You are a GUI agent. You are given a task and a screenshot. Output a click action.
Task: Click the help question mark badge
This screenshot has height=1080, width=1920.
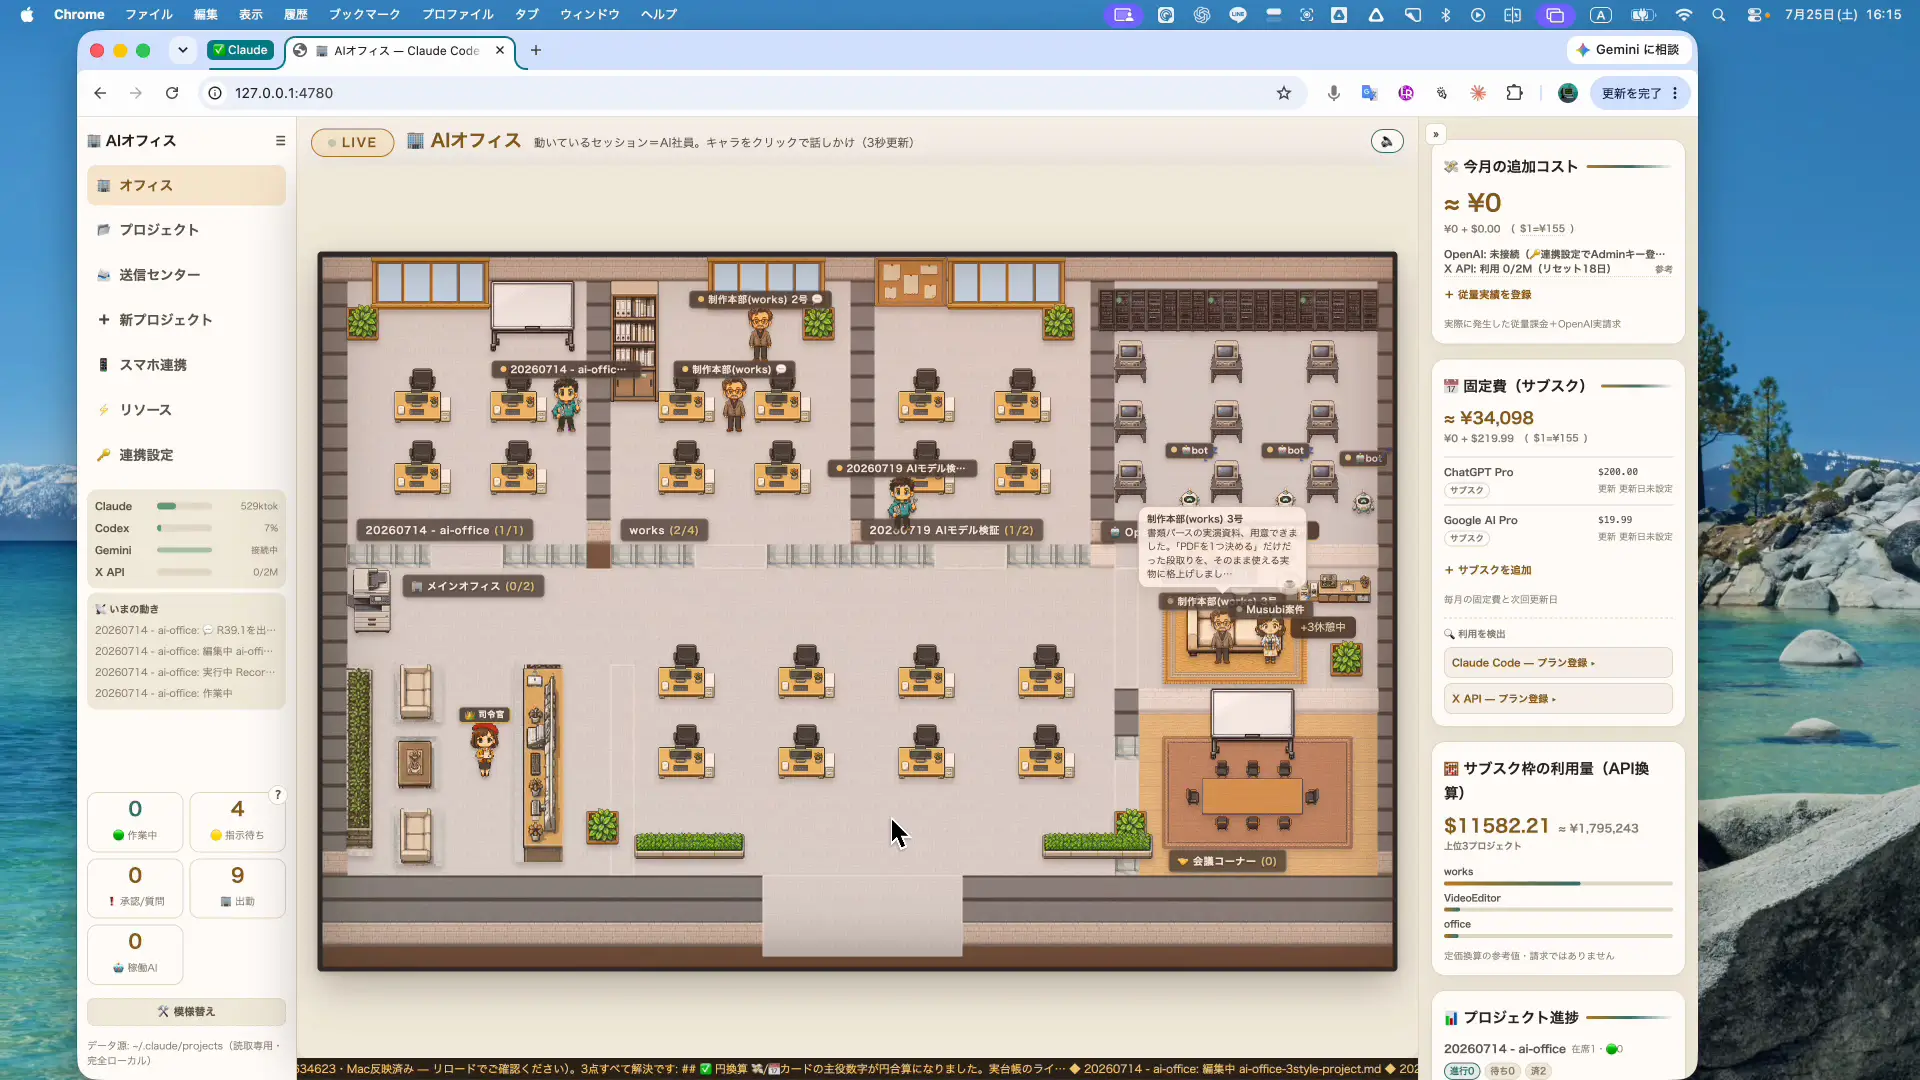(278, 795)
